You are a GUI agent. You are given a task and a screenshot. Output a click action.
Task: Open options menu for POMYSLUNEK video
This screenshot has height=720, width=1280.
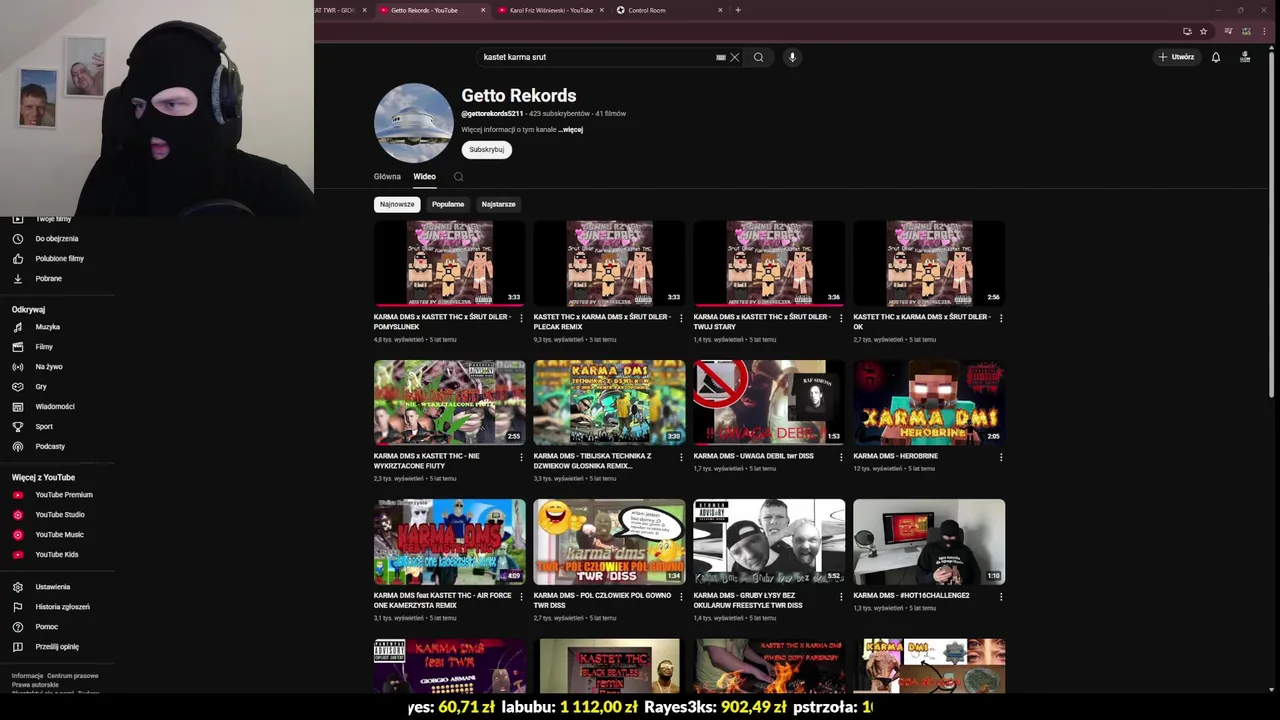(x=521, y=318)
